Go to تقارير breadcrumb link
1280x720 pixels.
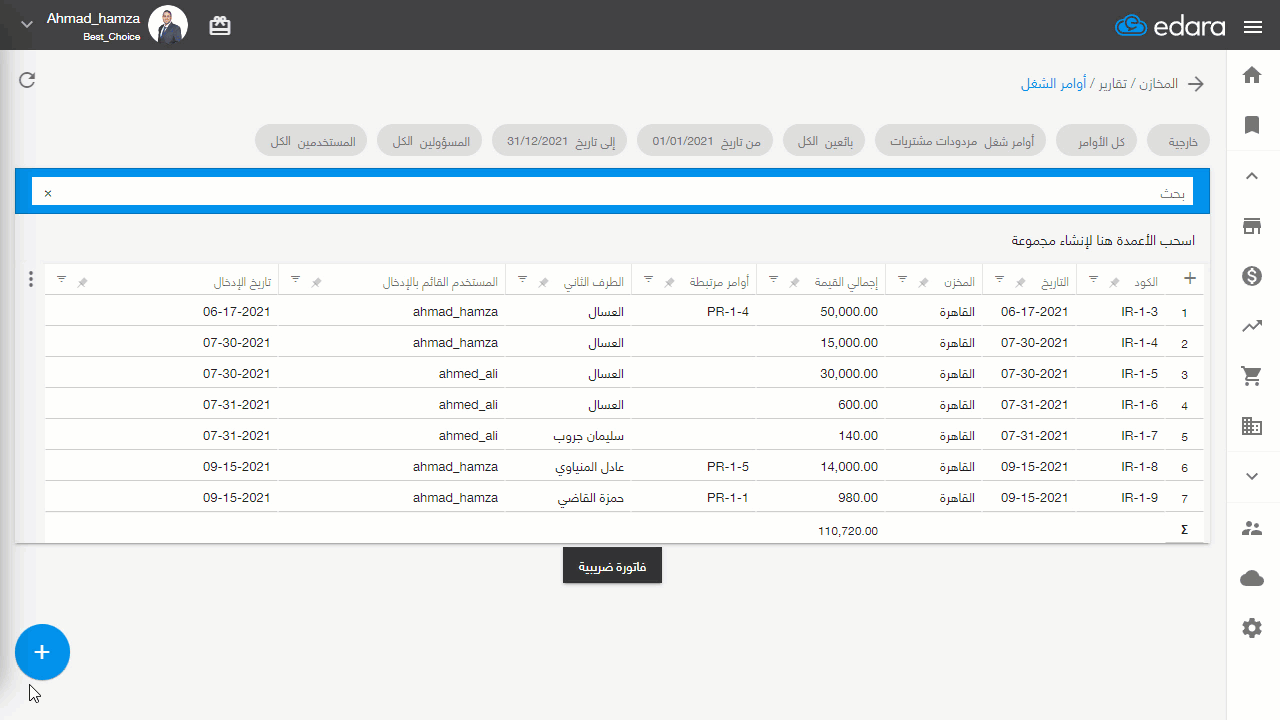pyautogui.click(x=1111, y=84)
